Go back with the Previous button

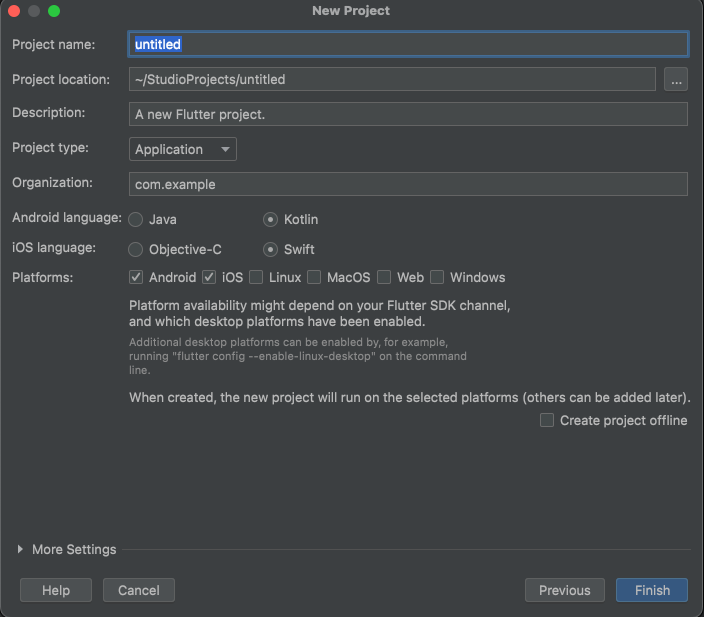(x=565, y=590)
